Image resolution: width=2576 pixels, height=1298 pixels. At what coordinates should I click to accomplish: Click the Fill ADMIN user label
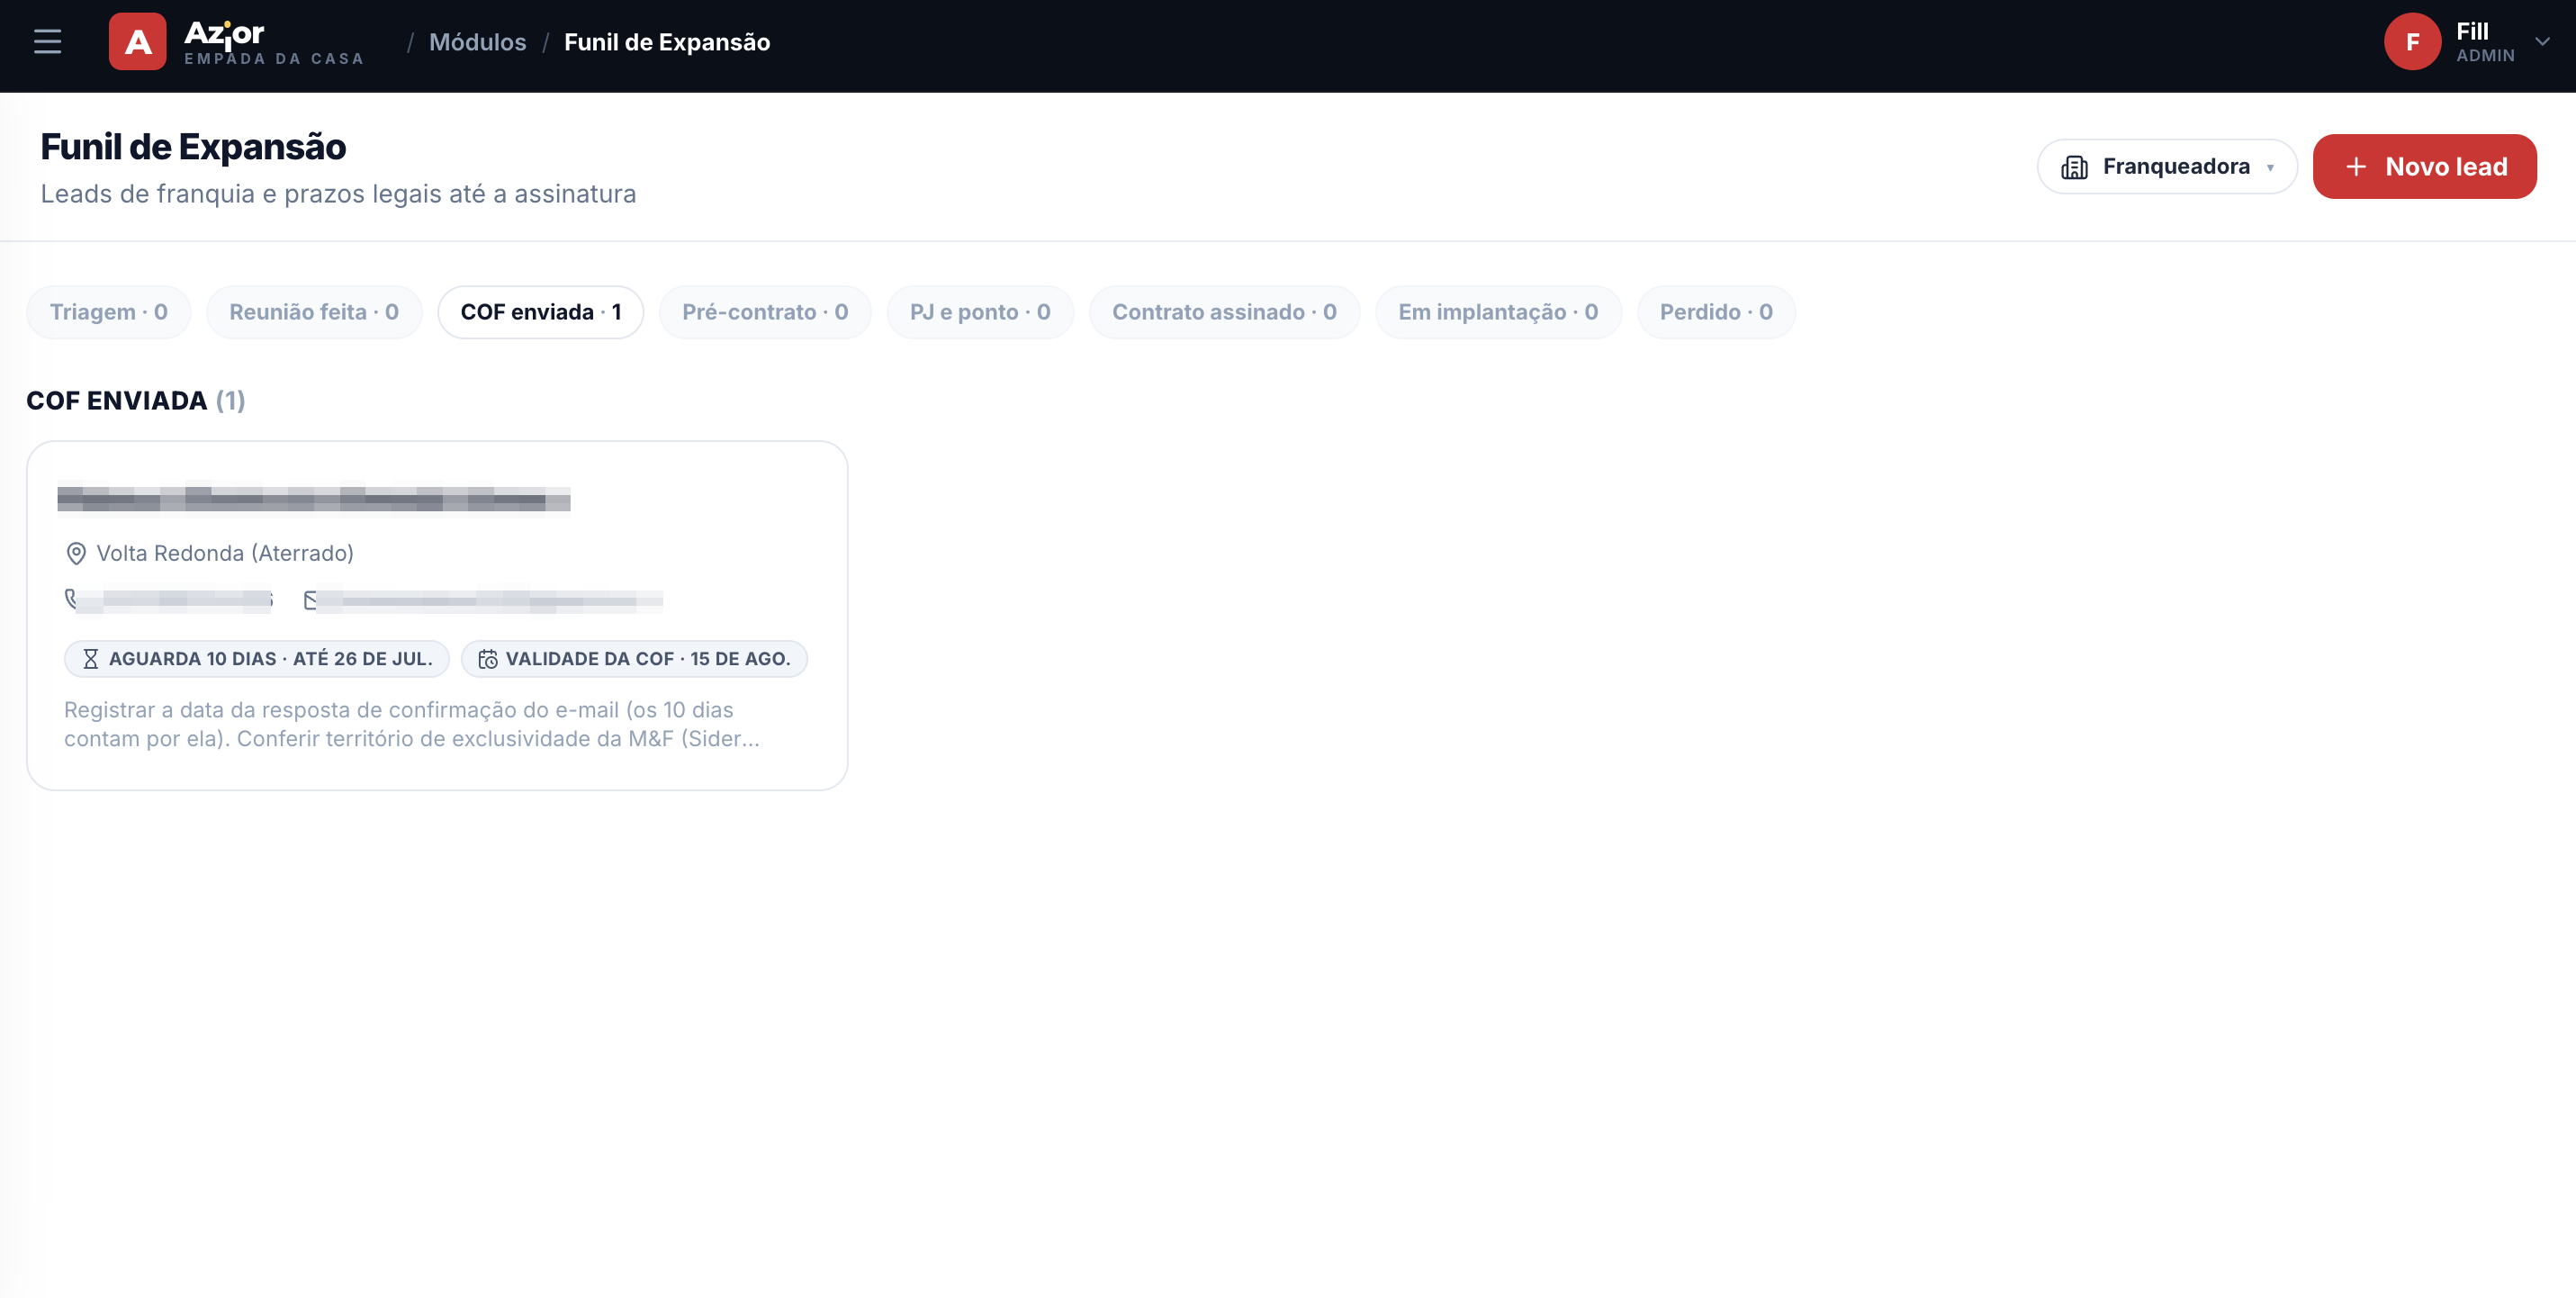2485,42
